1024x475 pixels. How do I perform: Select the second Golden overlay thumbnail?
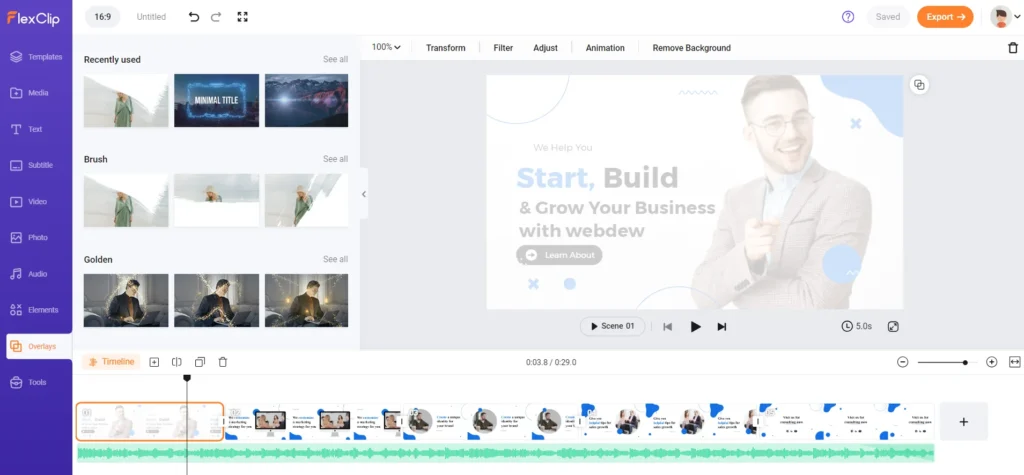[216, 300]
